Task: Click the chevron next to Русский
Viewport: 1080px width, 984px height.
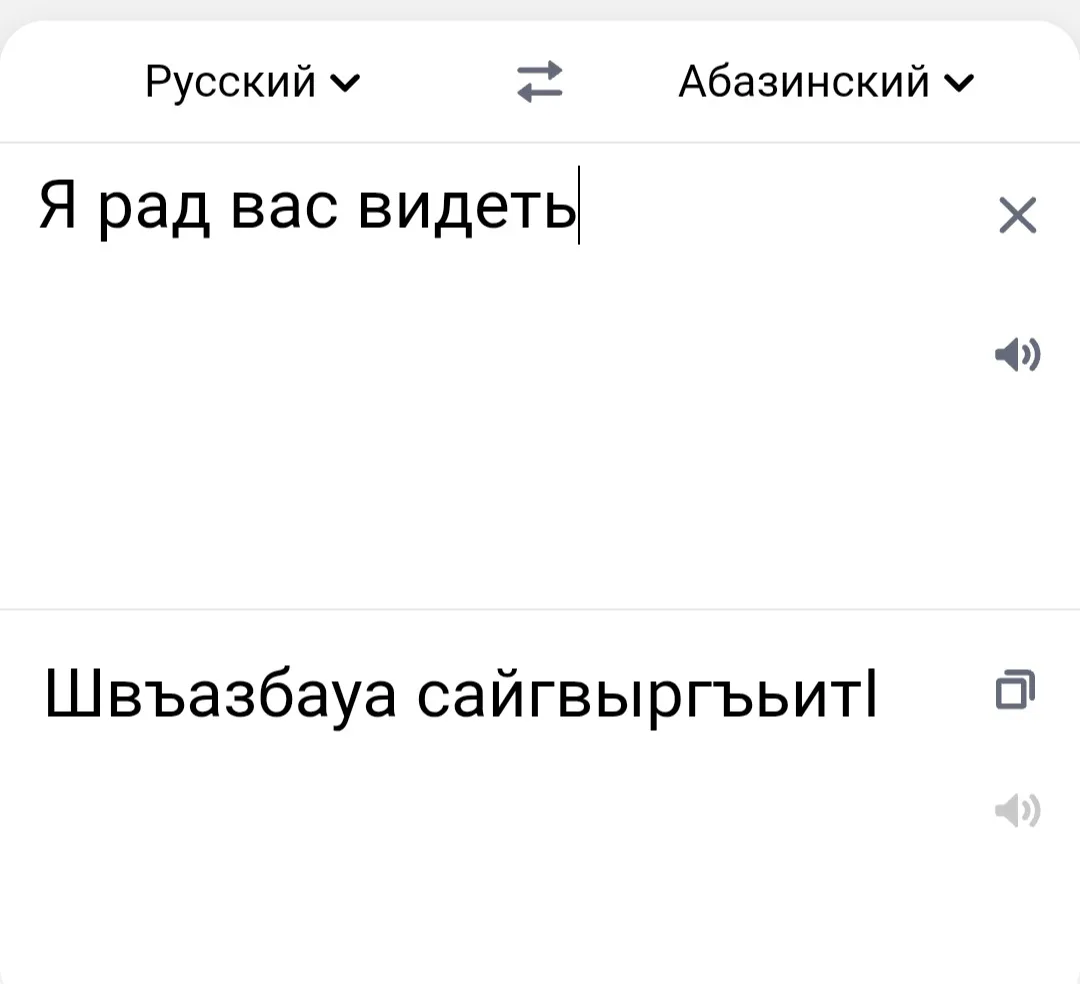Action: pyautogui.click(x=347, y=82)
